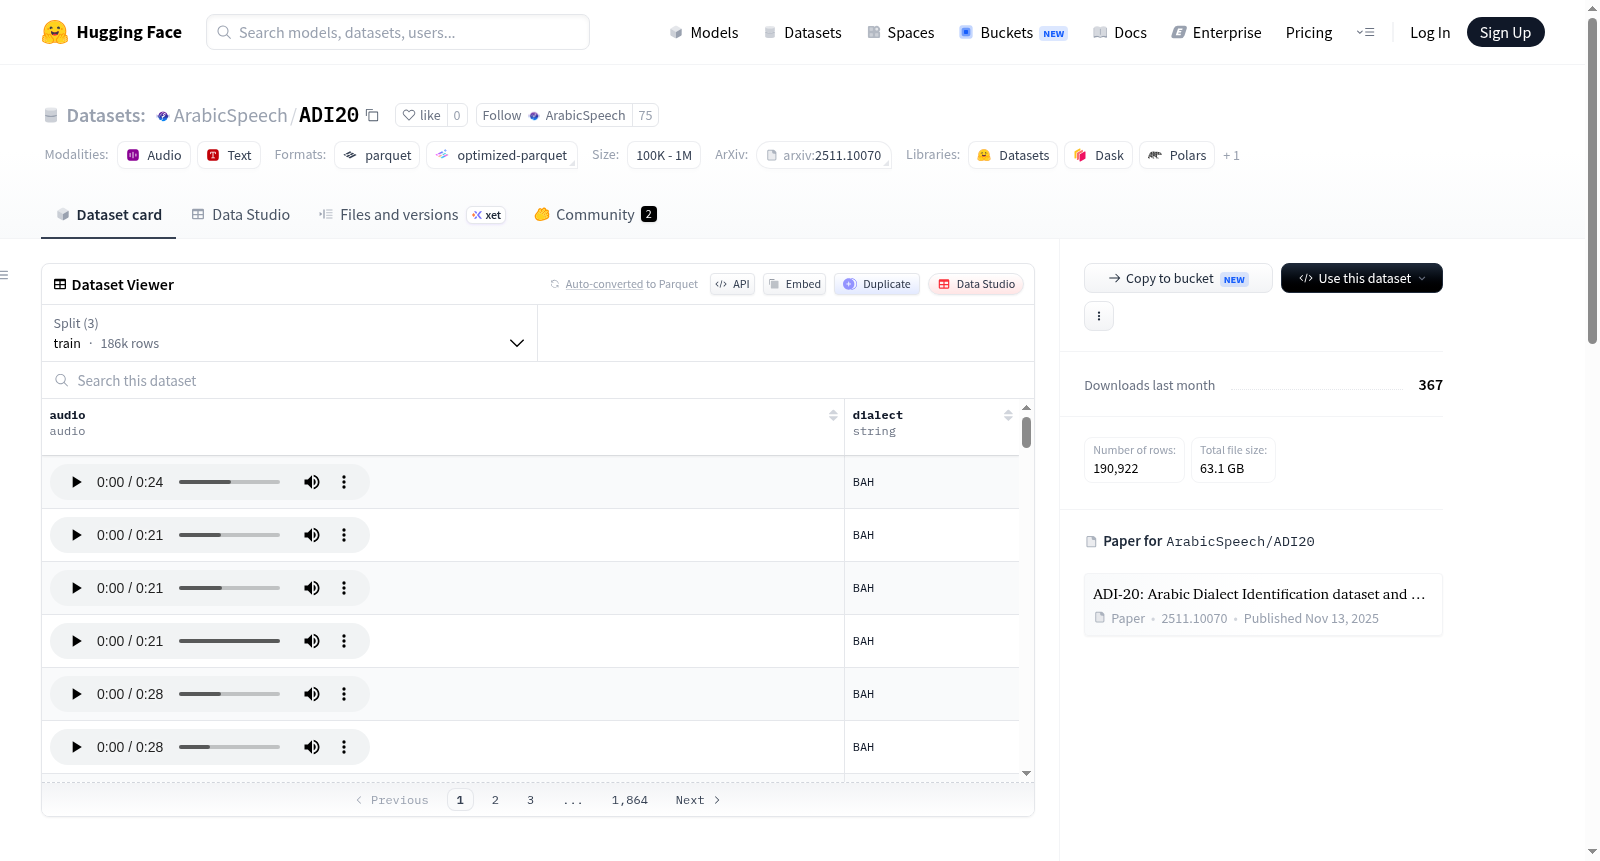Mute the 0:24 audio clip
The width and height of the screenshot is (1600, 861).
point(312,482)
